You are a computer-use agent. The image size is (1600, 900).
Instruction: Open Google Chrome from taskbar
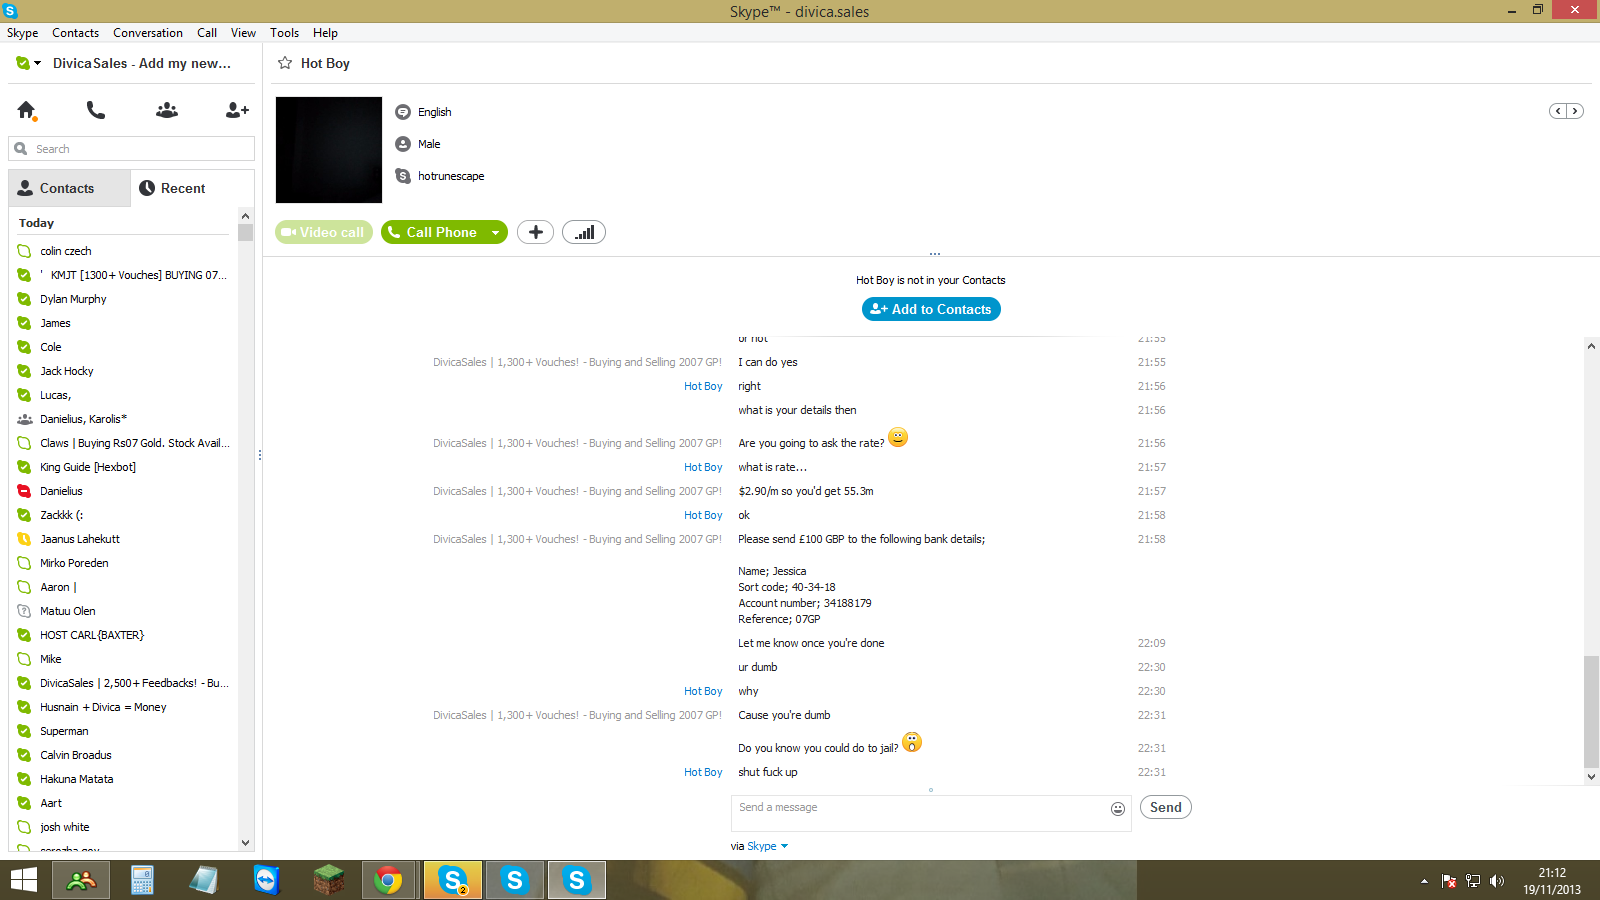388,880
